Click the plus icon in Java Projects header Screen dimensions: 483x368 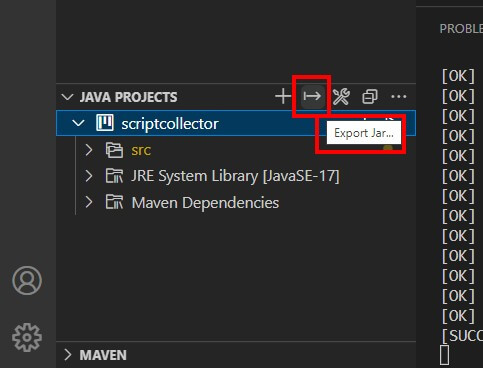(x=283, y=97)
